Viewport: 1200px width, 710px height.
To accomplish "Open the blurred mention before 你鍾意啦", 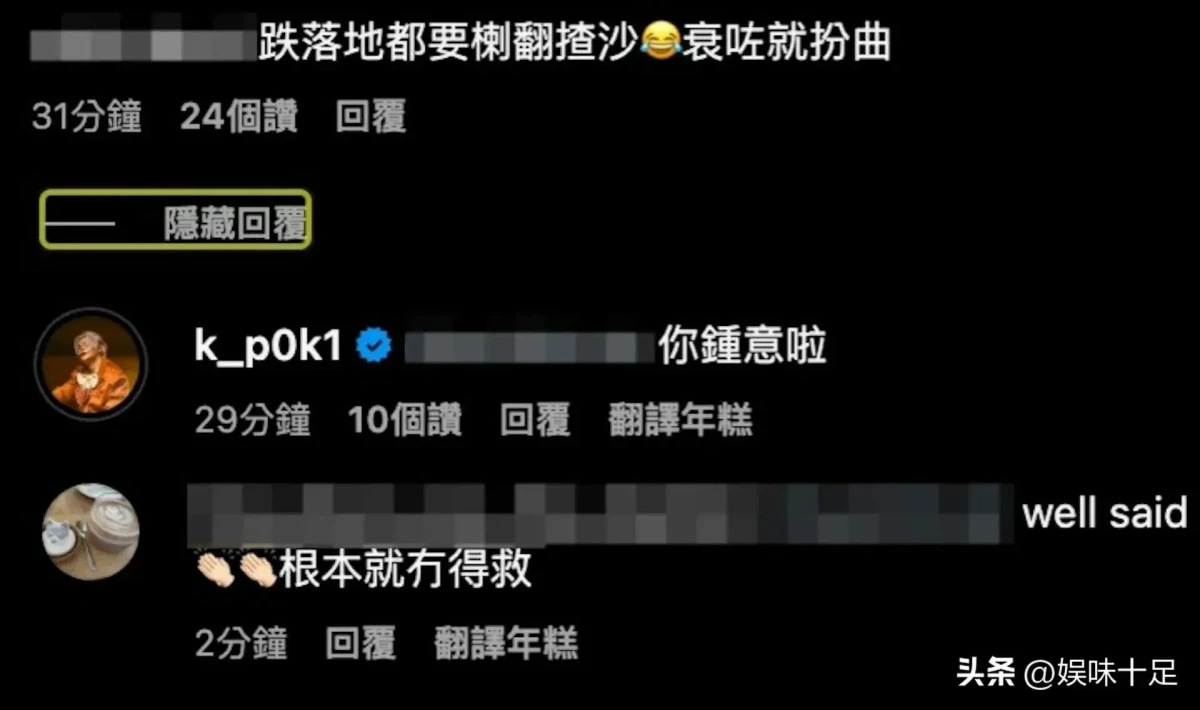I will click(x=529, y=348).
